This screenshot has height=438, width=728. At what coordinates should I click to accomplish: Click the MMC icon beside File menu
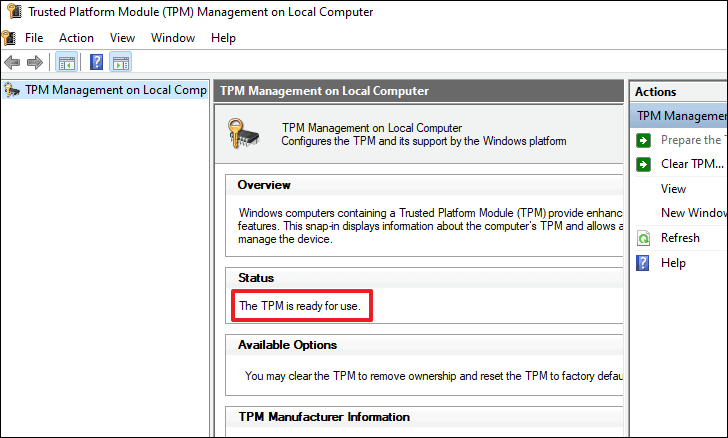(x=9, y=38)
